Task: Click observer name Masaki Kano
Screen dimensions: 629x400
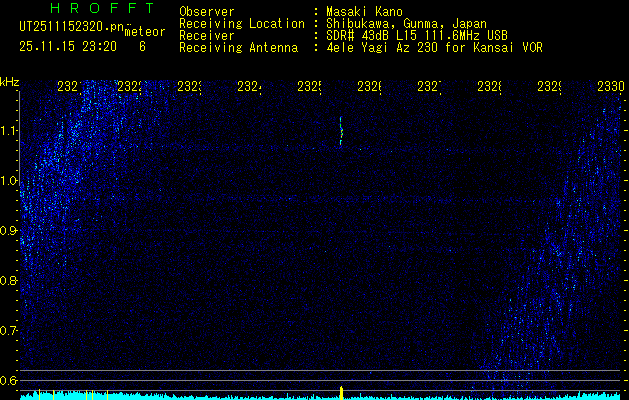Action: coord(364,11)
